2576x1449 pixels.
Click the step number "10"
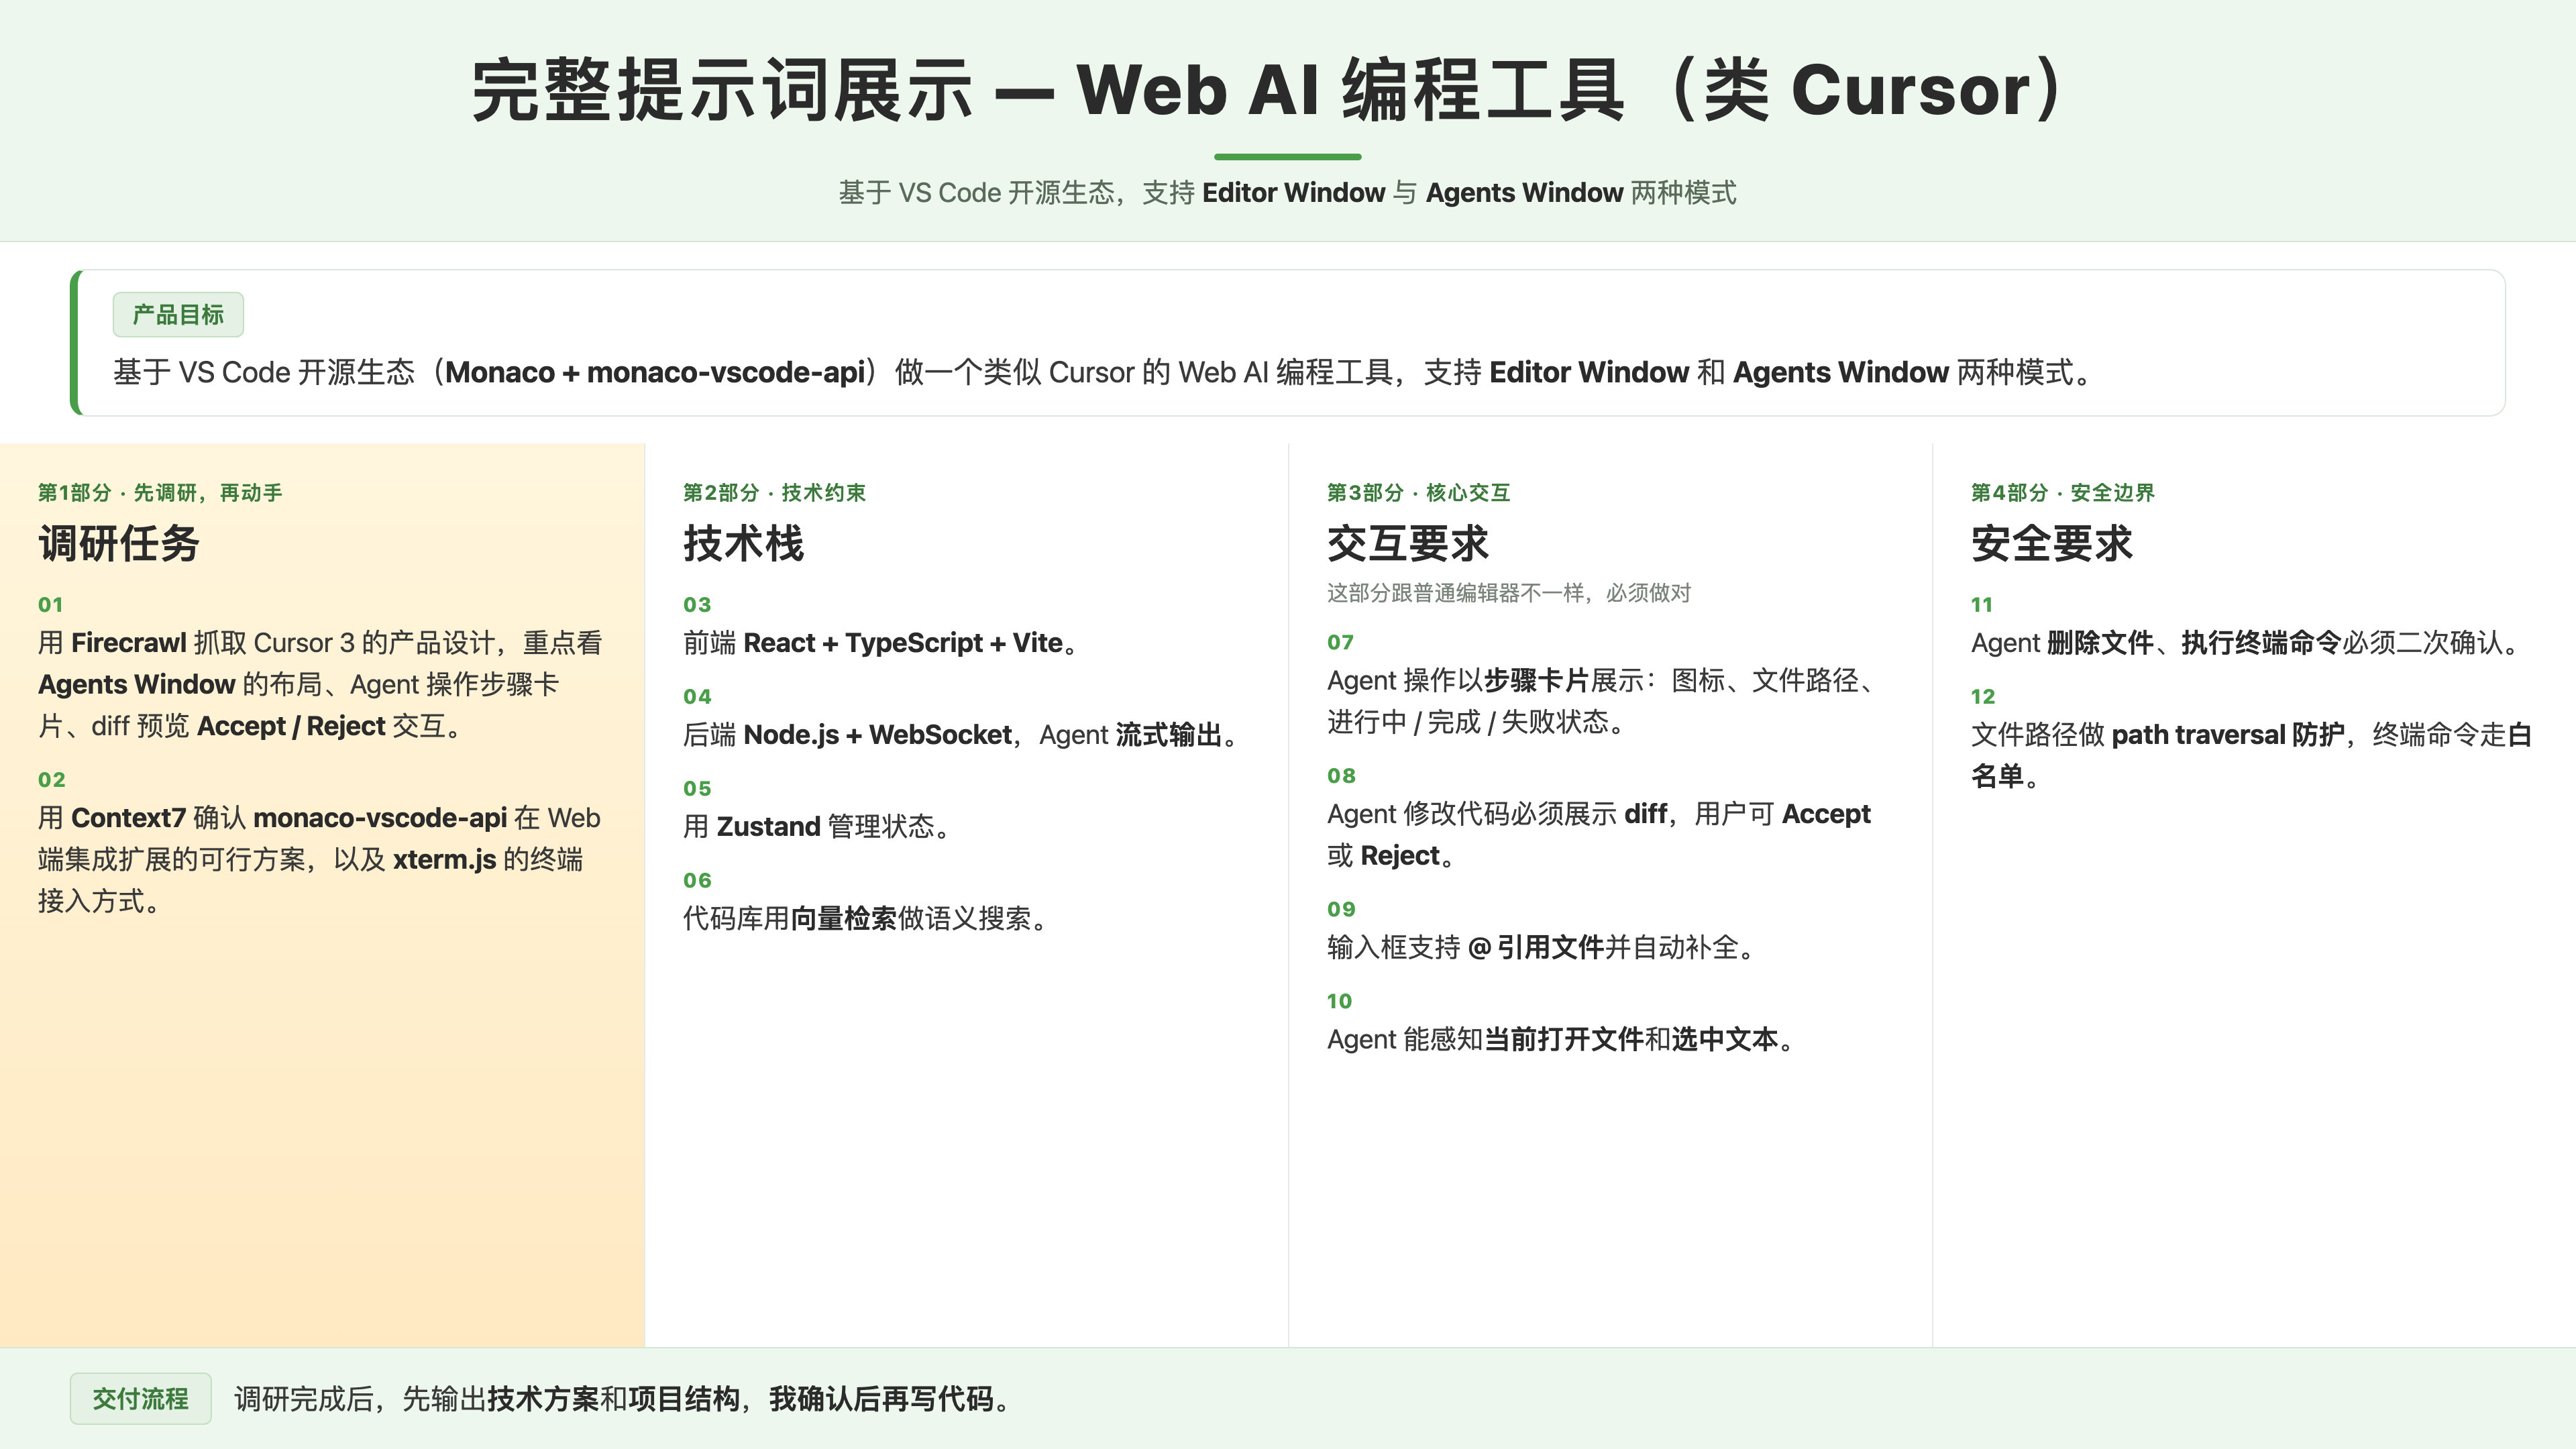click(1340, 1001)
